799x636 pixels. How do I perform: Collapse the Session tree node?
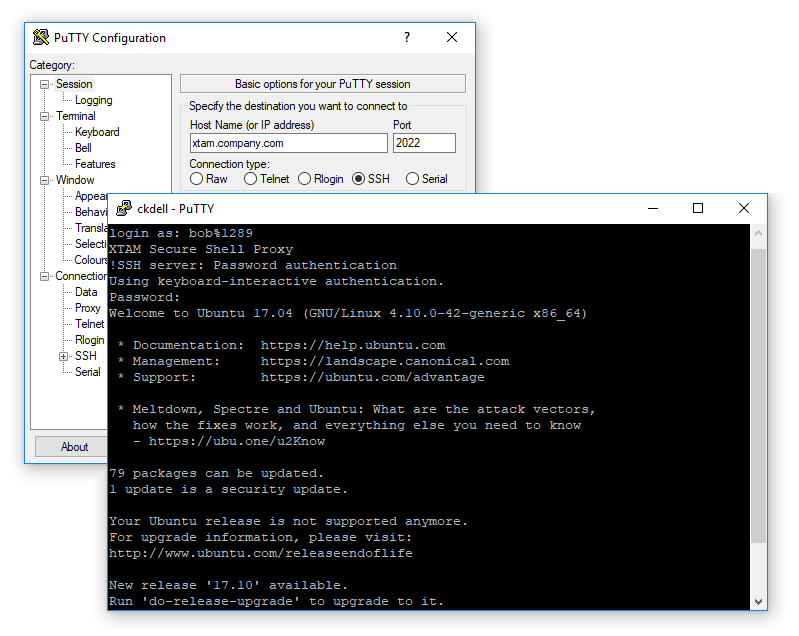click(x=45, y=85)
